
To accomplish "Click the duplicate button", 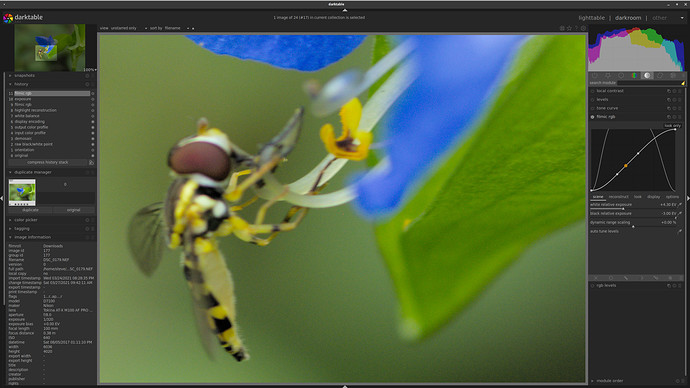I will (30, 210).
